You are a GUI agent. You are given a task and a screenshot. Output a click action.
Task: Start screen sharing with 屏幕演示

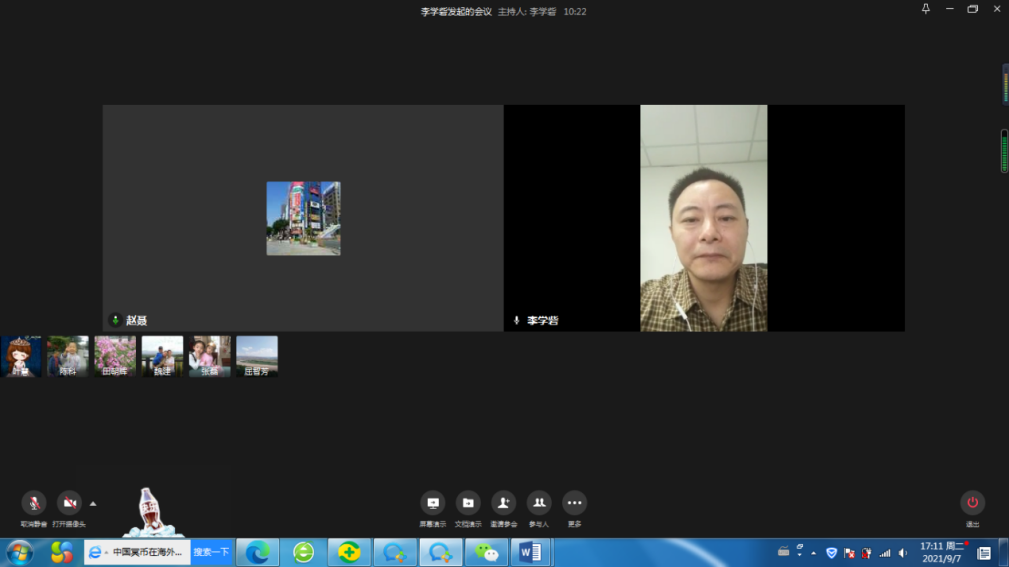pyautogui.click(x=433, y=503)
